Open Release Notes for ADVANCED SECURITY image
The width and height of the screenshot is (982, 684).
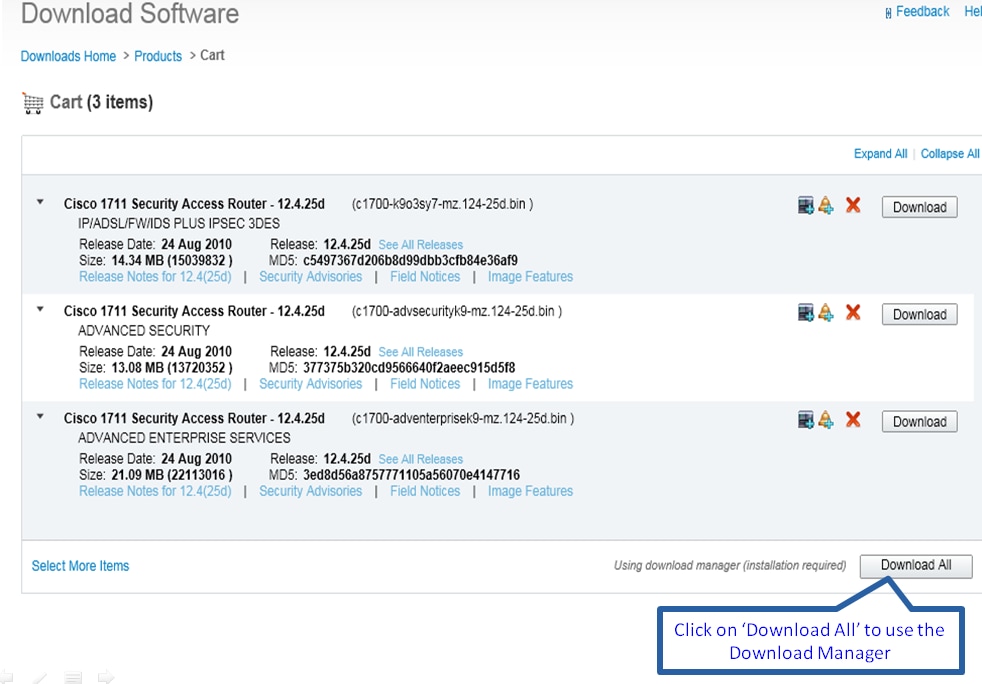155,384
